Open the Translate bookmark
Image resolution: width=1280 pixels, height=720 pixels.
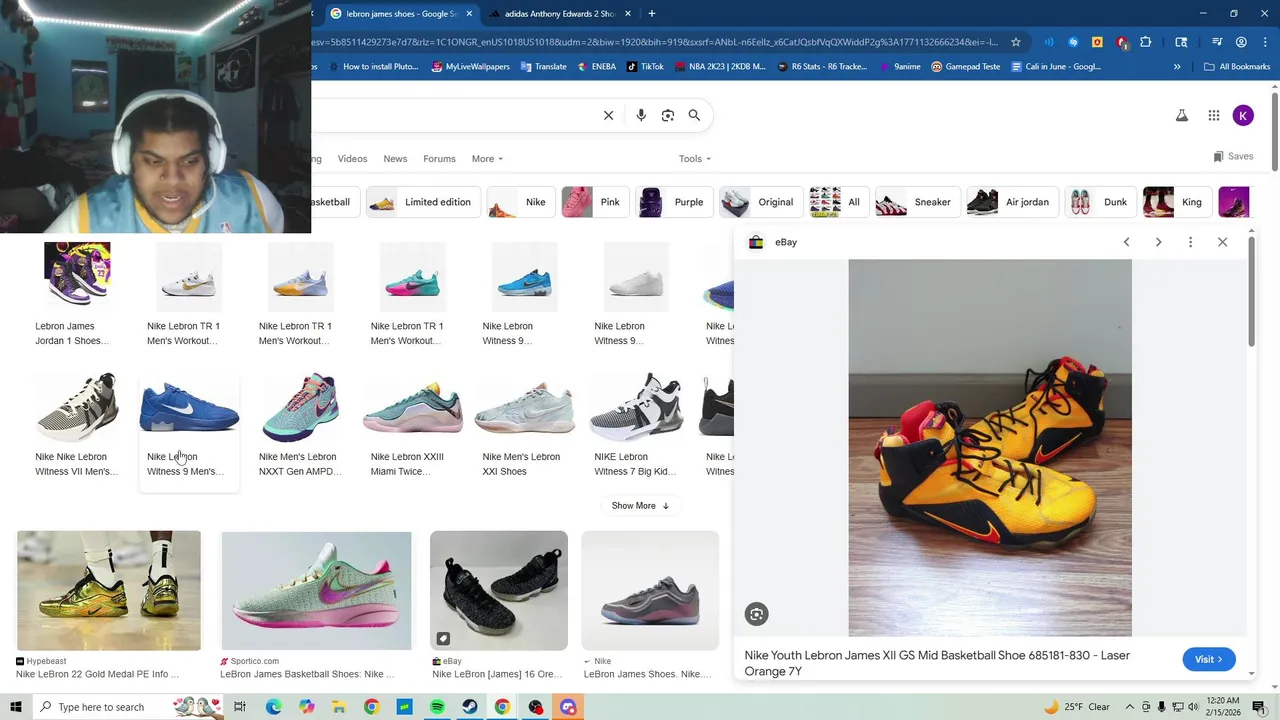543,67
